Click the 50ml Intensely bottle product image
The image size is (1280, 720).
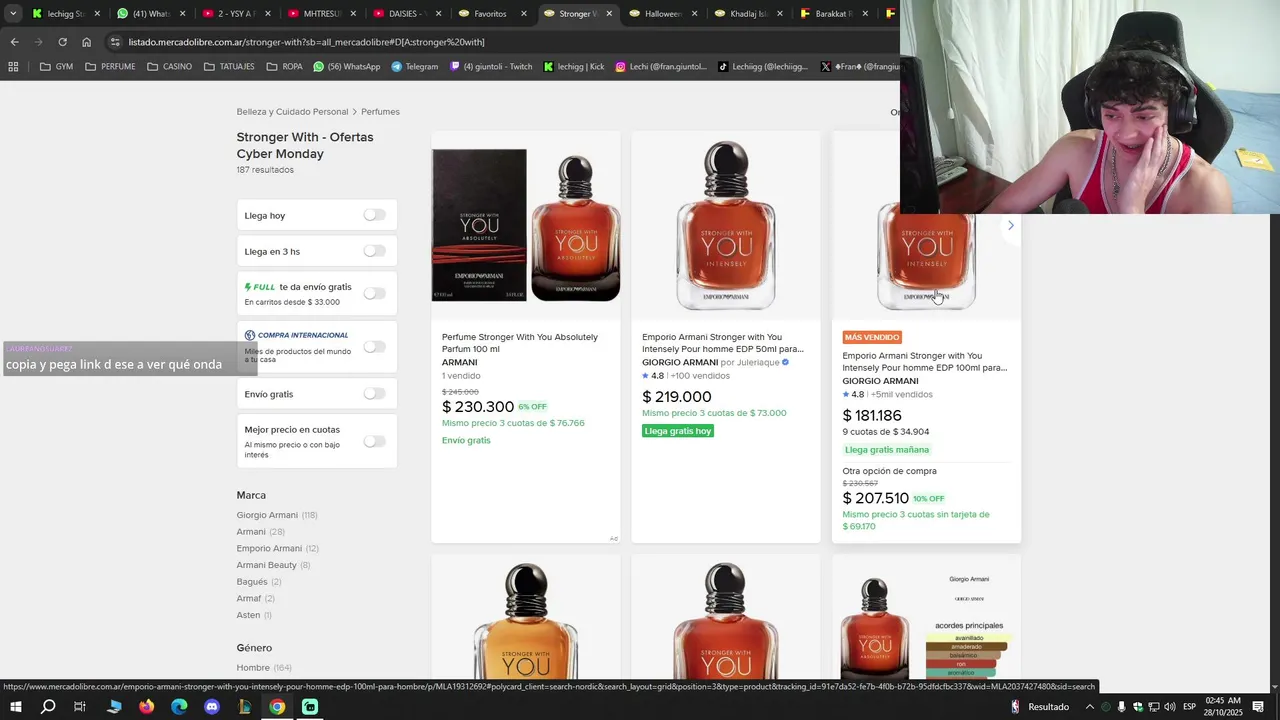click(726, 225)
